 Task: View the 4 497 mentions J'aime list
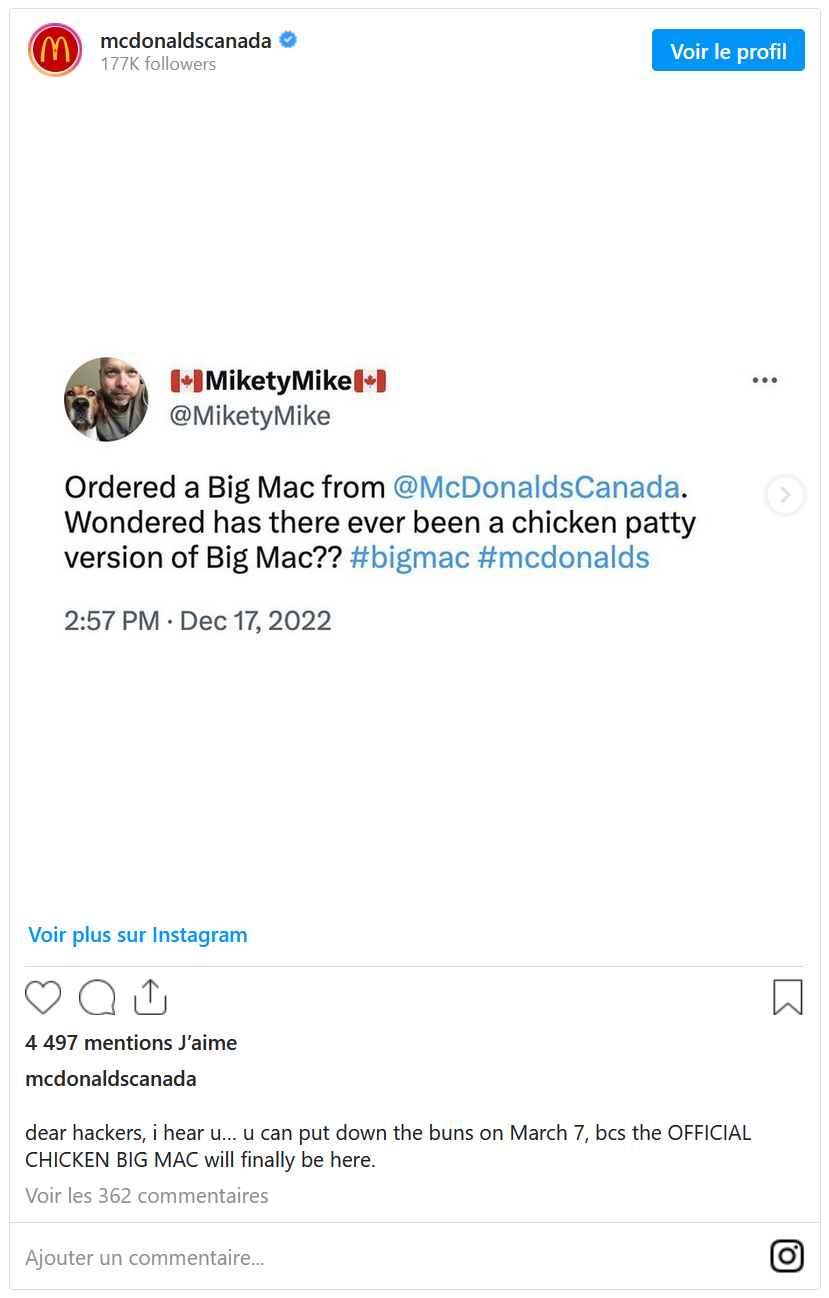pos(131,1043)
